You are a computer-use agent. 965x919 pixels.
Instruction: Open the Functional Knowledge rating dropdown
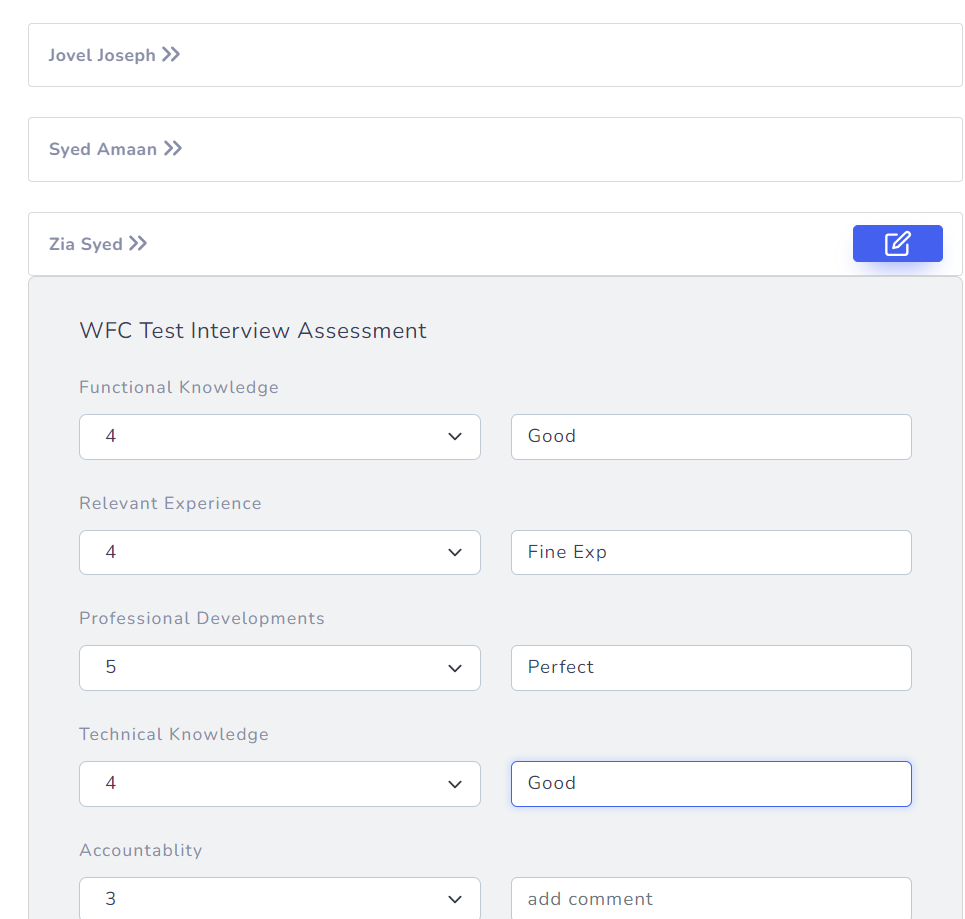pyautogui.click(x=279, y=437)
